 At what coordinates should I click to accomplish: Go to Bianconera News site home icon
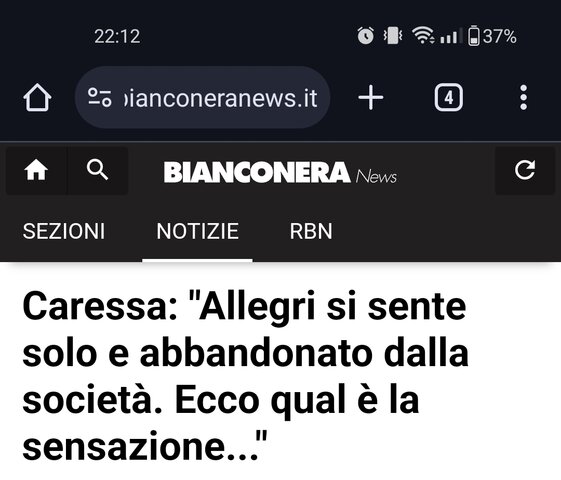[36, 170]
